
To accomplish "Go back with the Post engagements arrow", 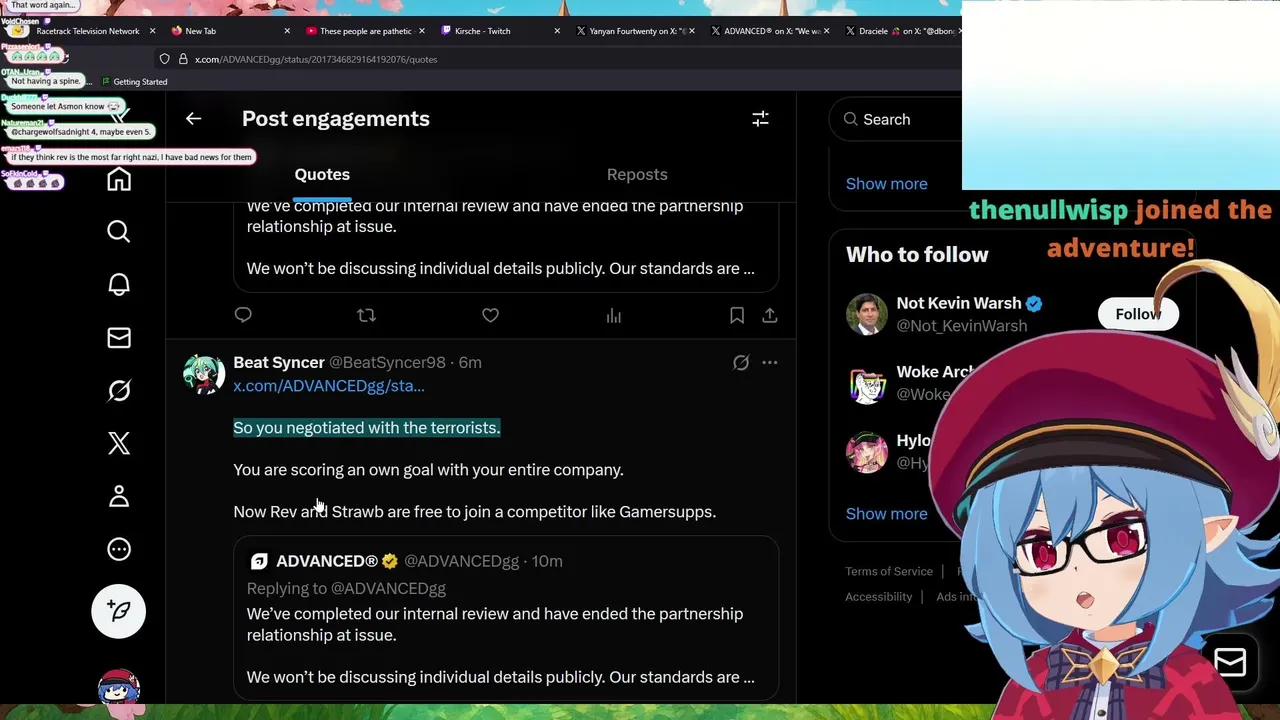I will tap(193, 119).
